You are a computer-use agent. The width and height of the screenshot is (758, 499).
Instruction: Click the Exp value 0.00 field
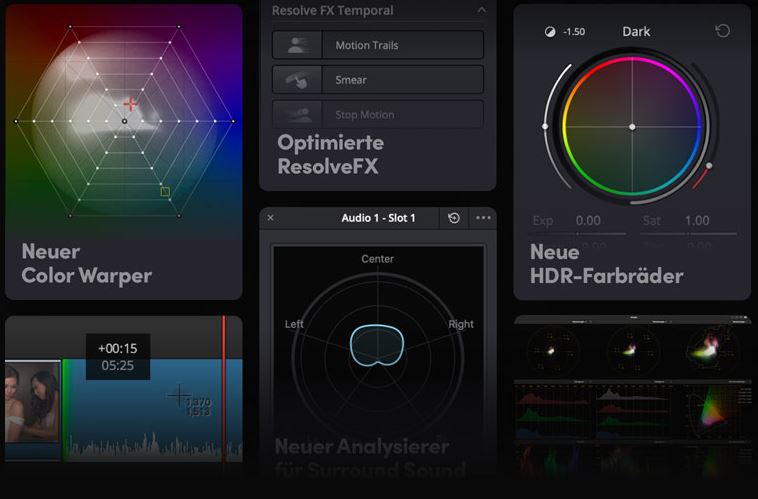[x=588, y=220]
